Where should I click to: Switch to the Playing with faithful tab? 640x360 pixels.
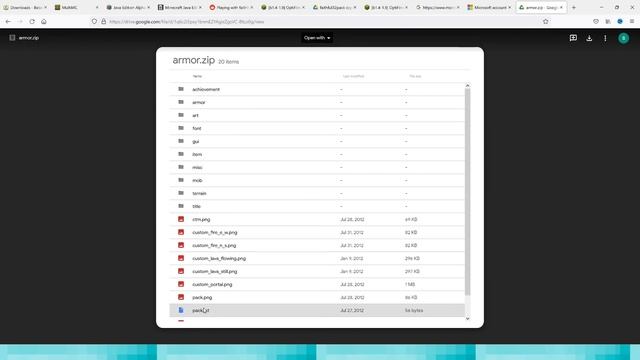231,7
